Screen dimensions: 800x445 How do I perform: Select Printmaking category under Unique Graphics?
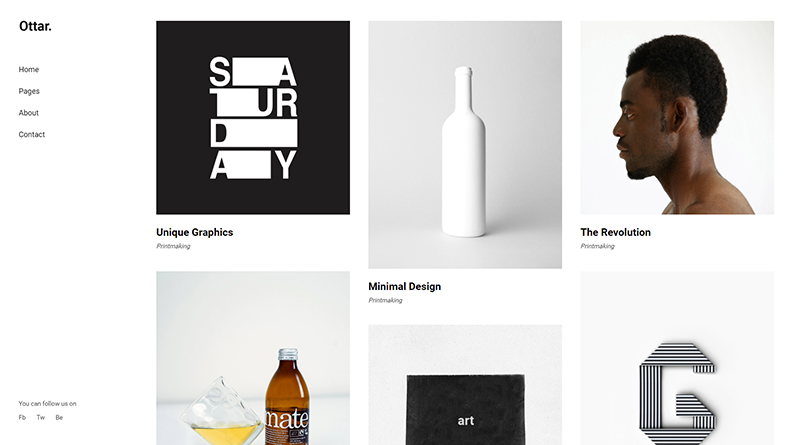(173, 246)
